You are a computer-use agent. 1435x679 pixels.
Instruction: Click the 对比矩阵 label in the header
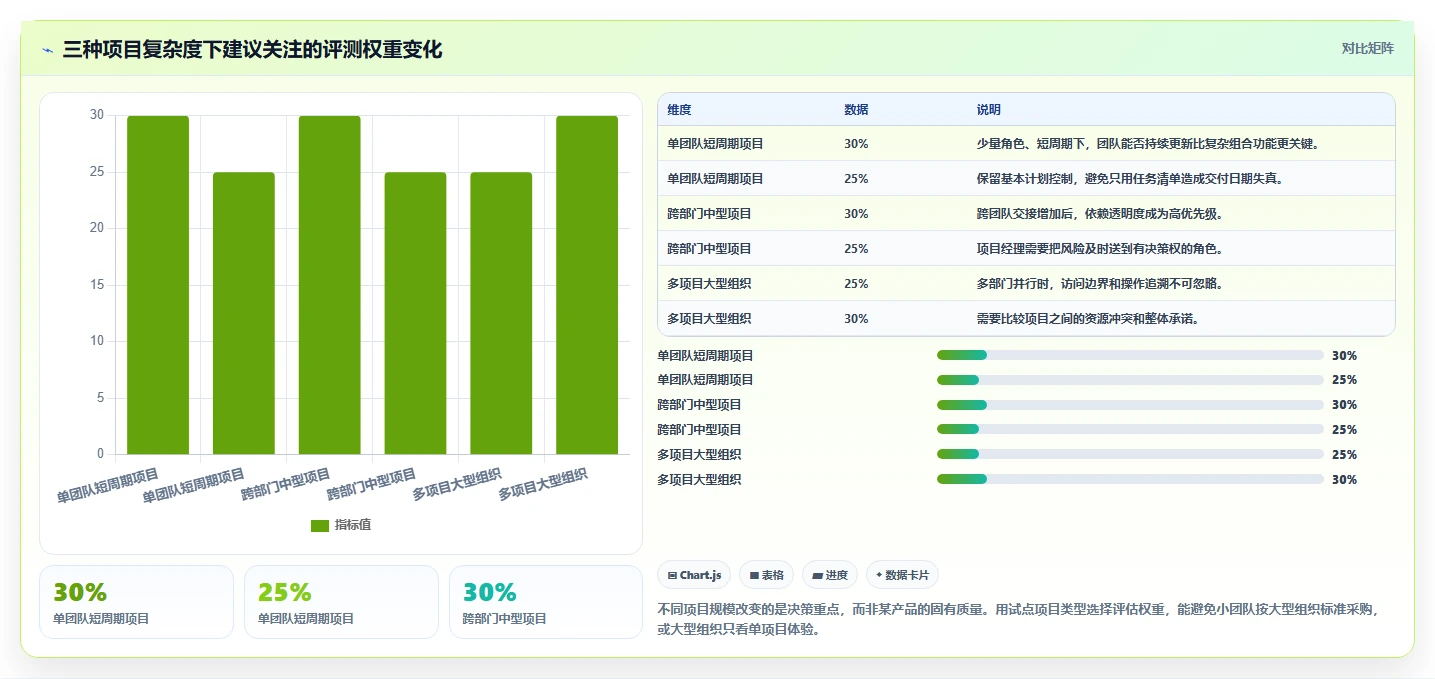coord(1367,48)
